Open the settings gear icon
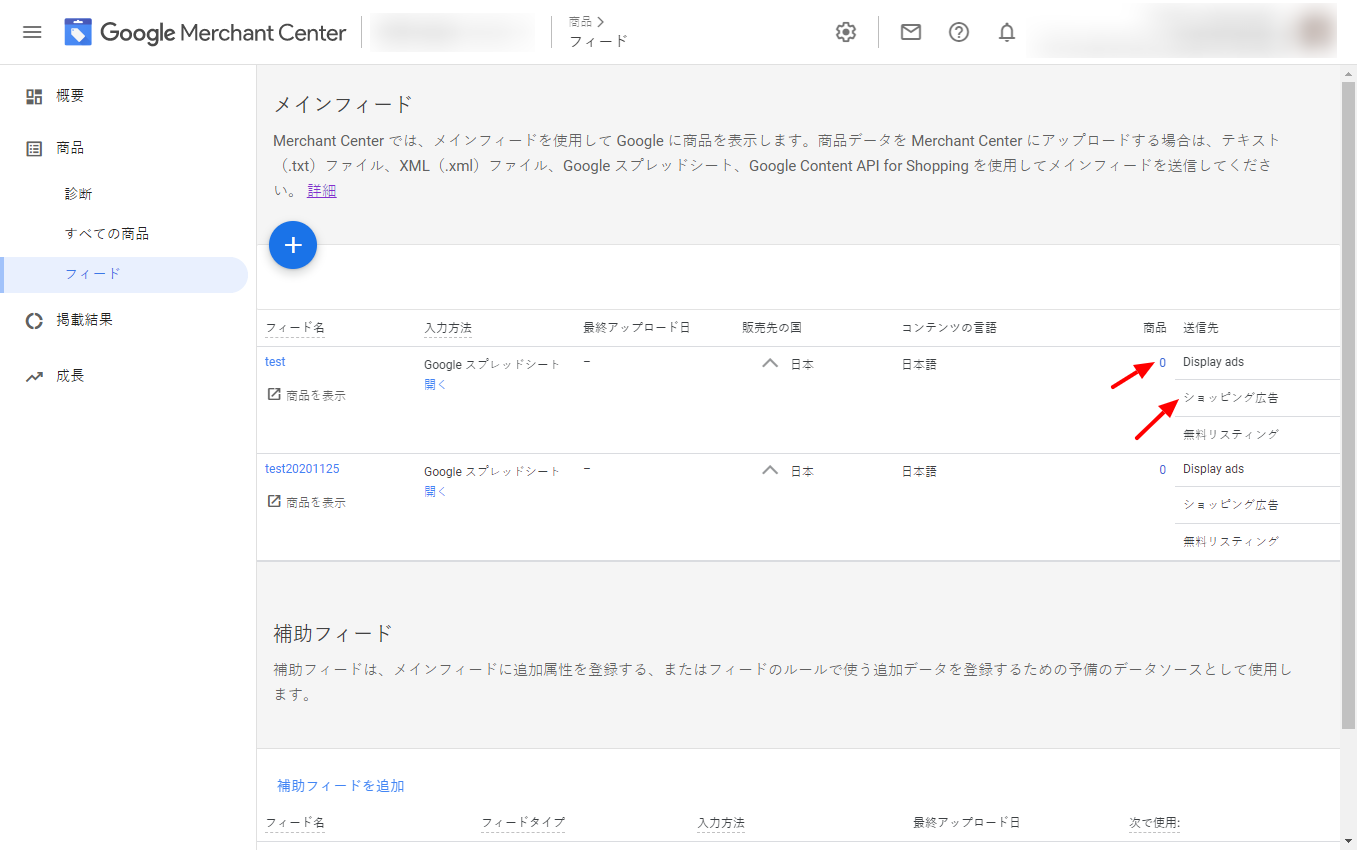The height and width of the screenshot is (850, 1357). (x=846, y=32)
